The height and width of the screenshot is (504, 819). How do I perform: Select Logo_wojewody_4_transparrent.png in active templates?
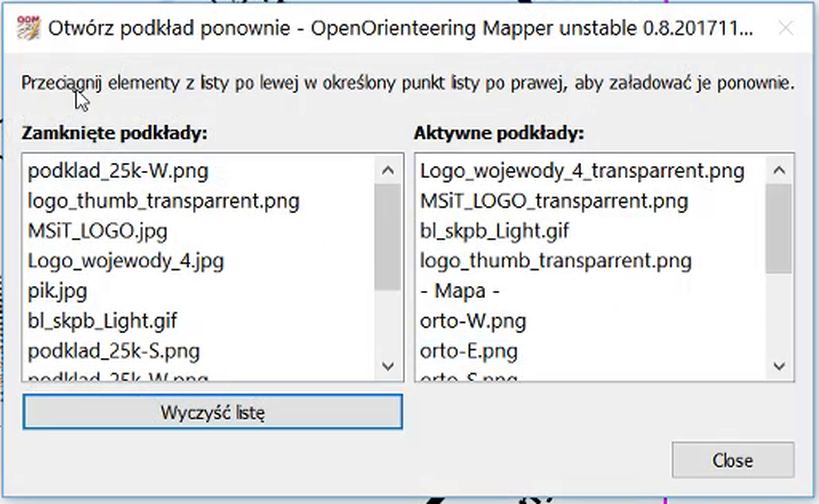pos(582,171)
